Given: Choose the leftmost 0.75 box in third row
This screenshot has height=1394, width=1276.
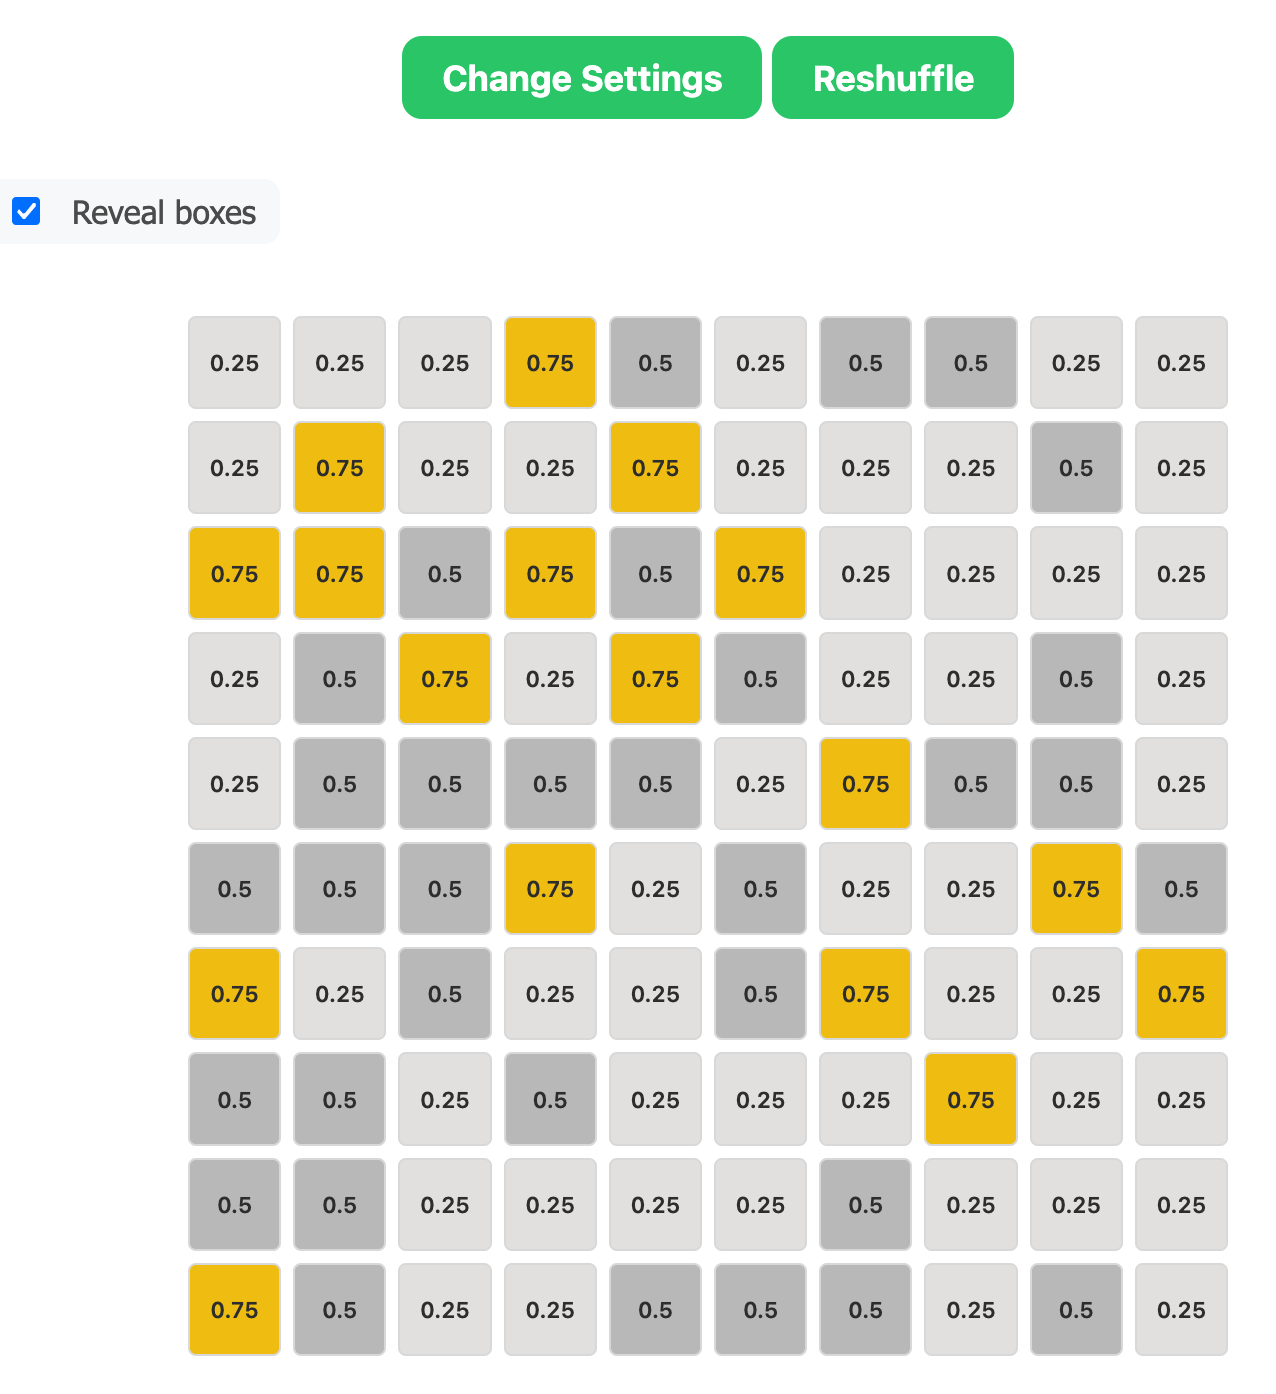Looking at the screenshot, I should coord(234,574).
